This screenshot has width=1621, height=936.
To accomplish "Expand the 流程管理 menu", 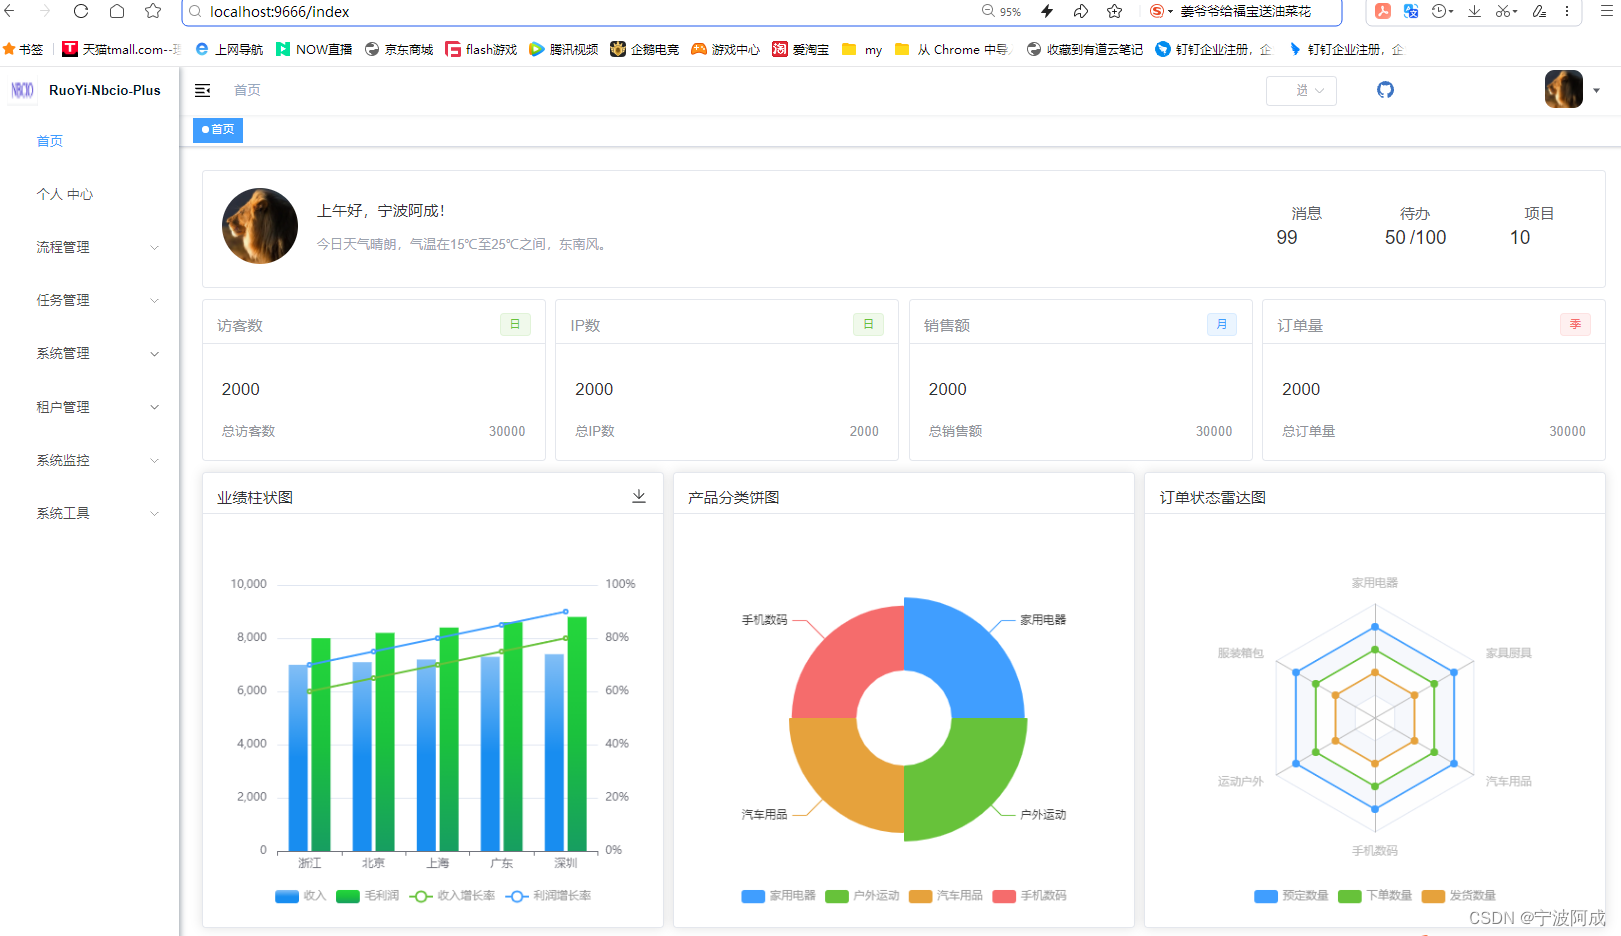I will pos(90,247).
